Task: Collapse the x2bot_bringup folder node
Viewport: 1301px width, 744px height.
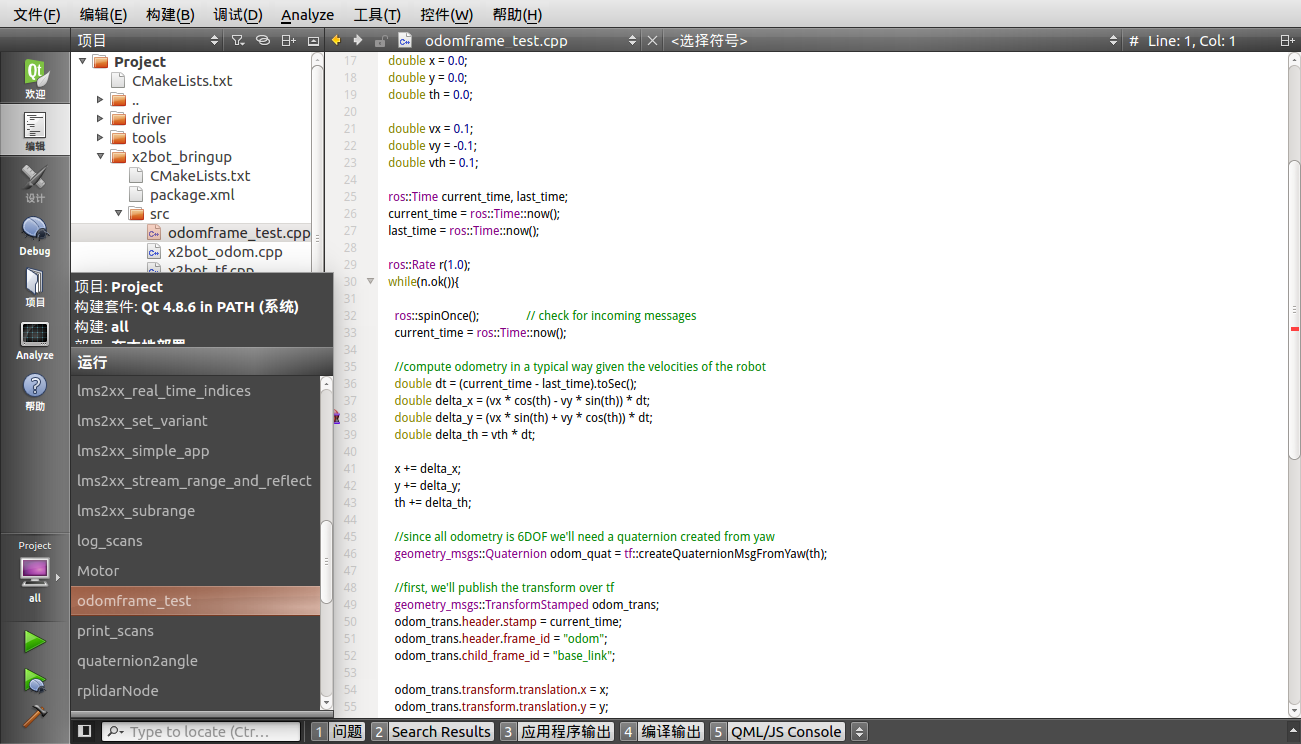Action: [100, 156]
